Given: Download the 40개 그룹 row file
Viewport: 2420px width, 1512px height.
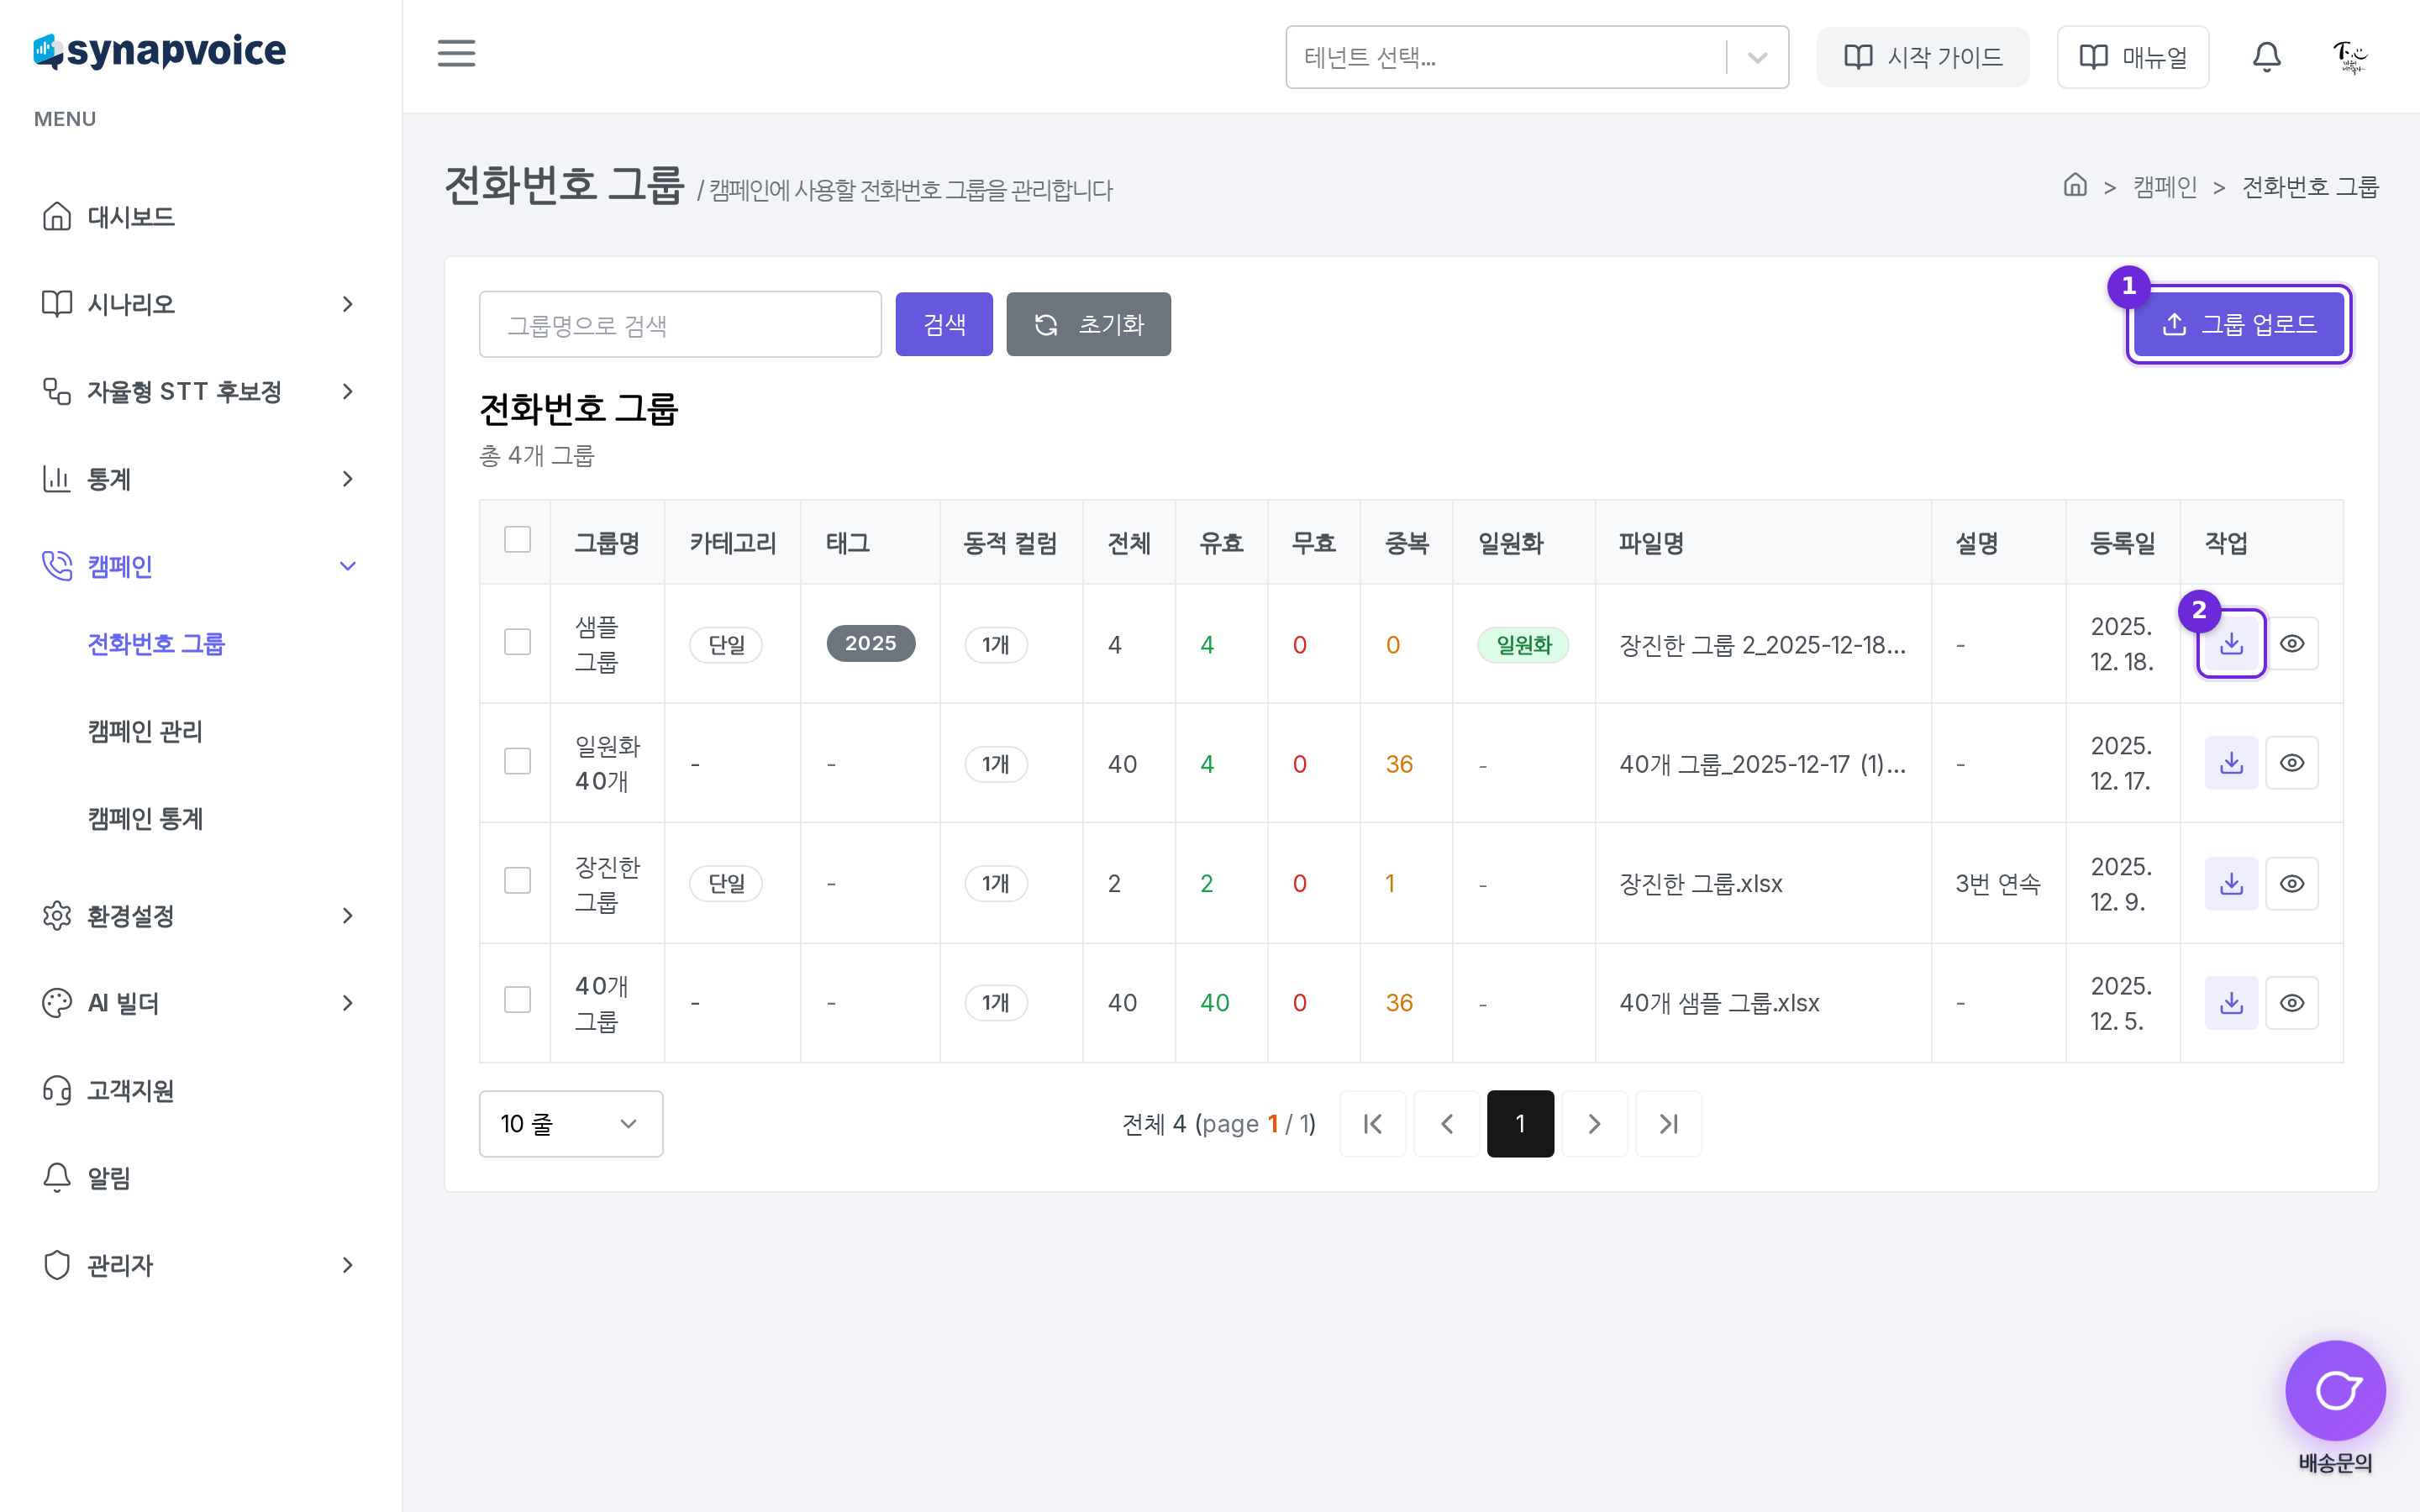Looking at the screenshot, I should pyautogui.click(x=2231, y=1003).
